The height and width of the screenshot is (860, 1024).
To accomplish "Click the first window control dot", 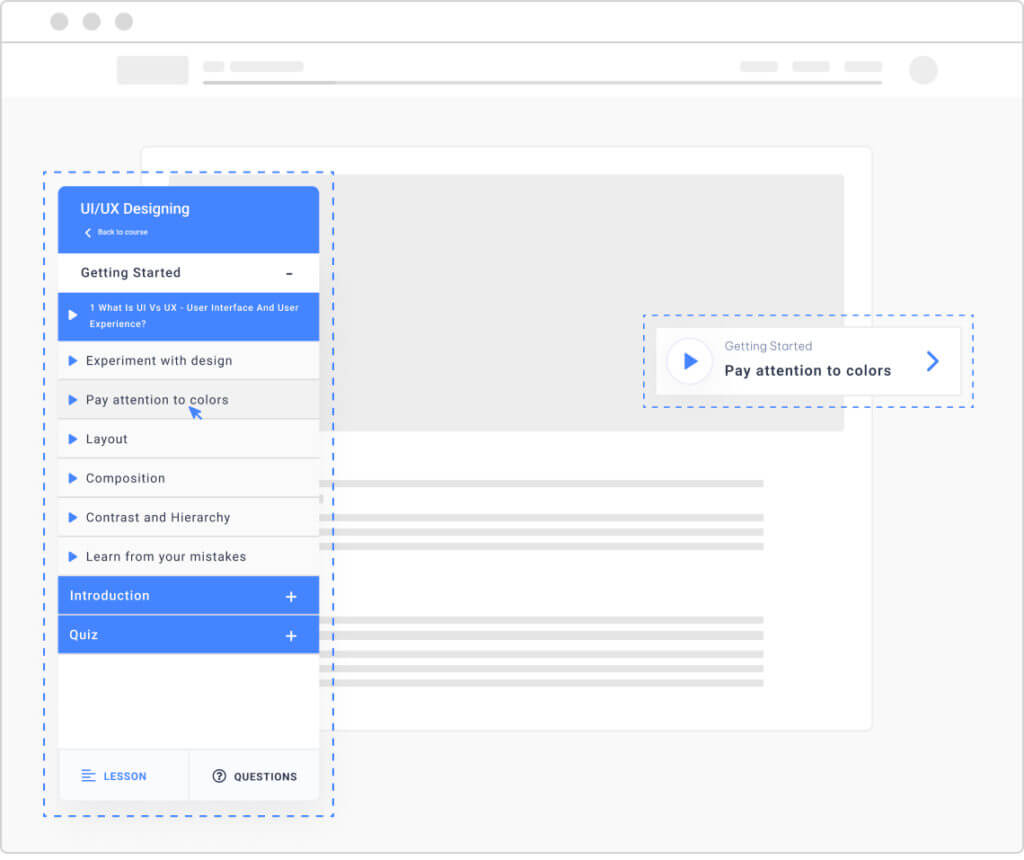I will click(x=59, y=22).
